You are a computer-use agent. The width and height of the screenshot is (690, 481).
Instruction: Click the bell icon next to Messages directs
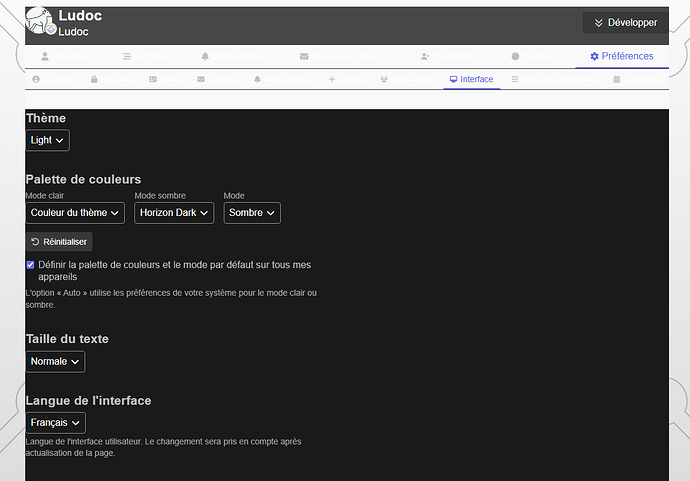205,56
